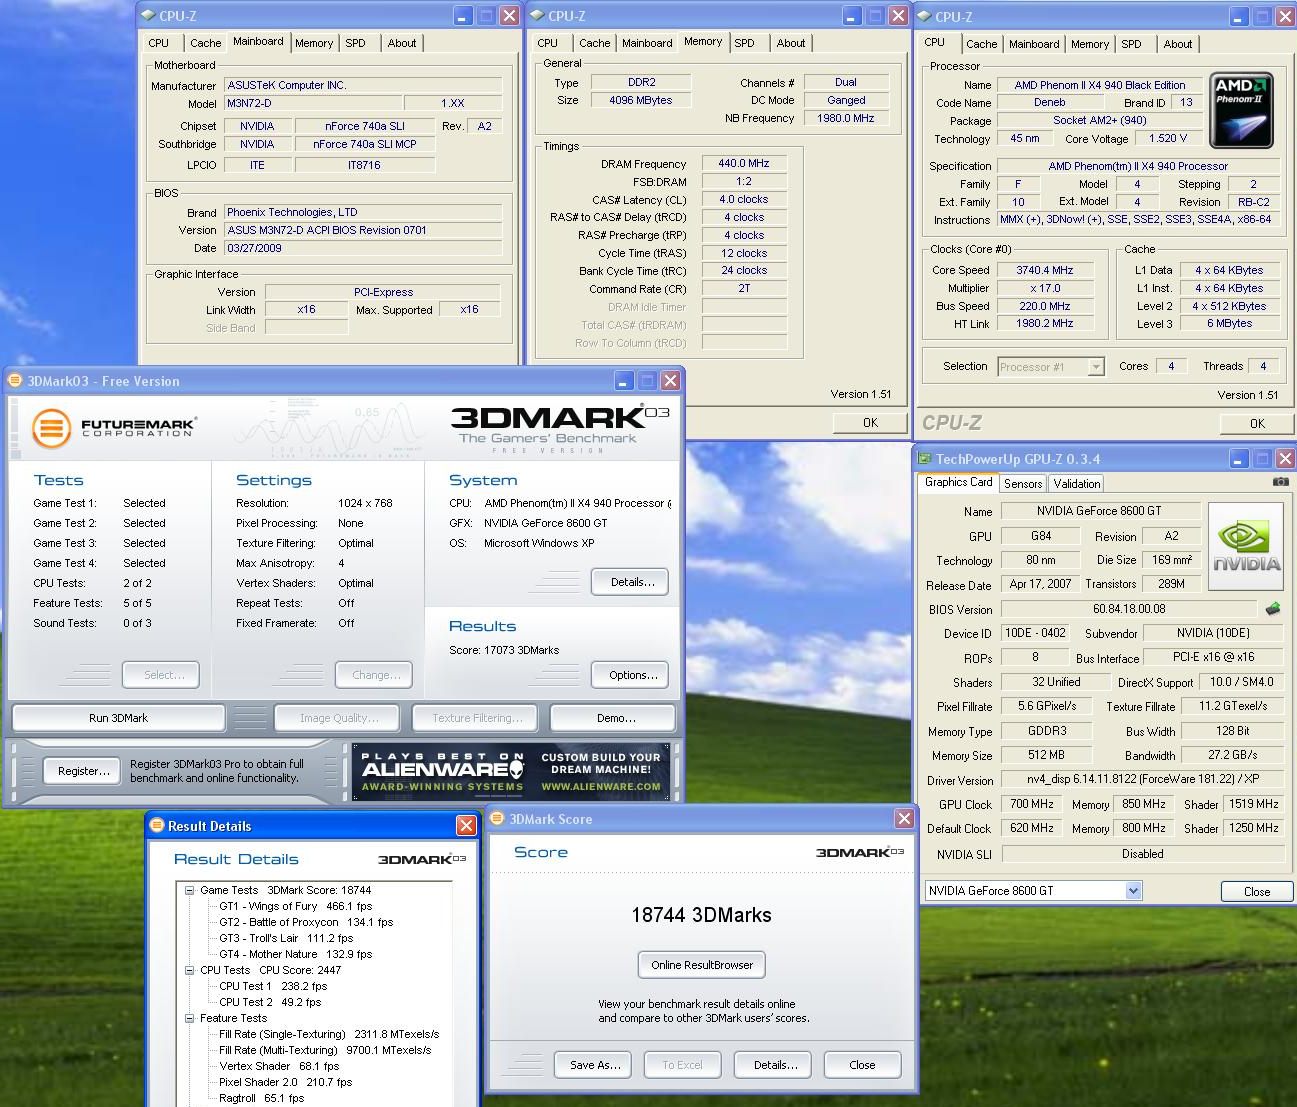The height and width of the screenshot is (1107, 1297).
Task: Switch to Sensors tab in GPU-Z
Action: 1023,483
